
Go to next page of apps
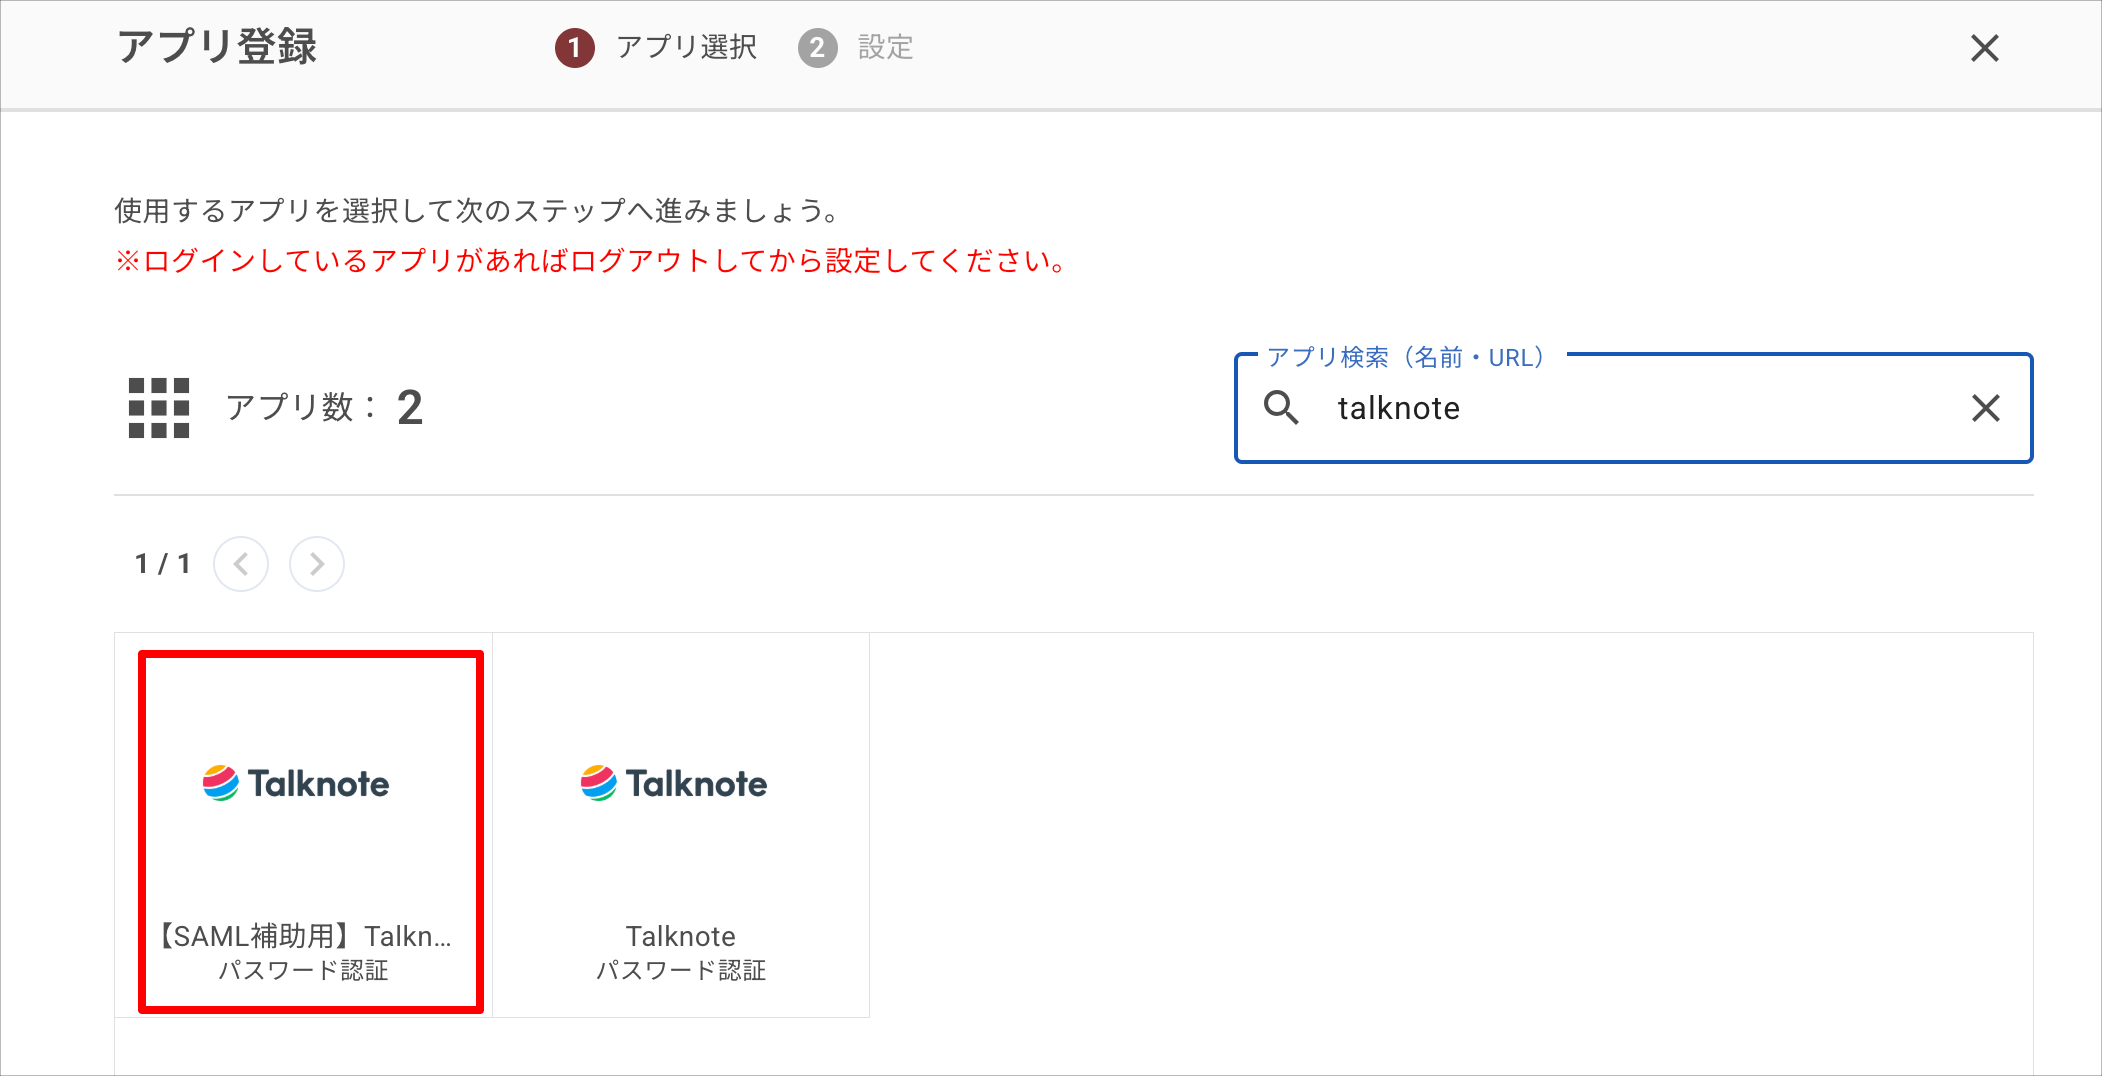(317, 564)
